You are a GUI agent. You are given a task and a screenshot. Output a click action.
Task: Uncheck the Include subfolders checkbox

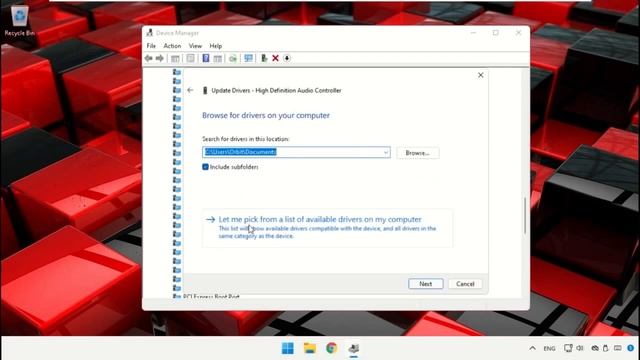[x=205, y=167]
